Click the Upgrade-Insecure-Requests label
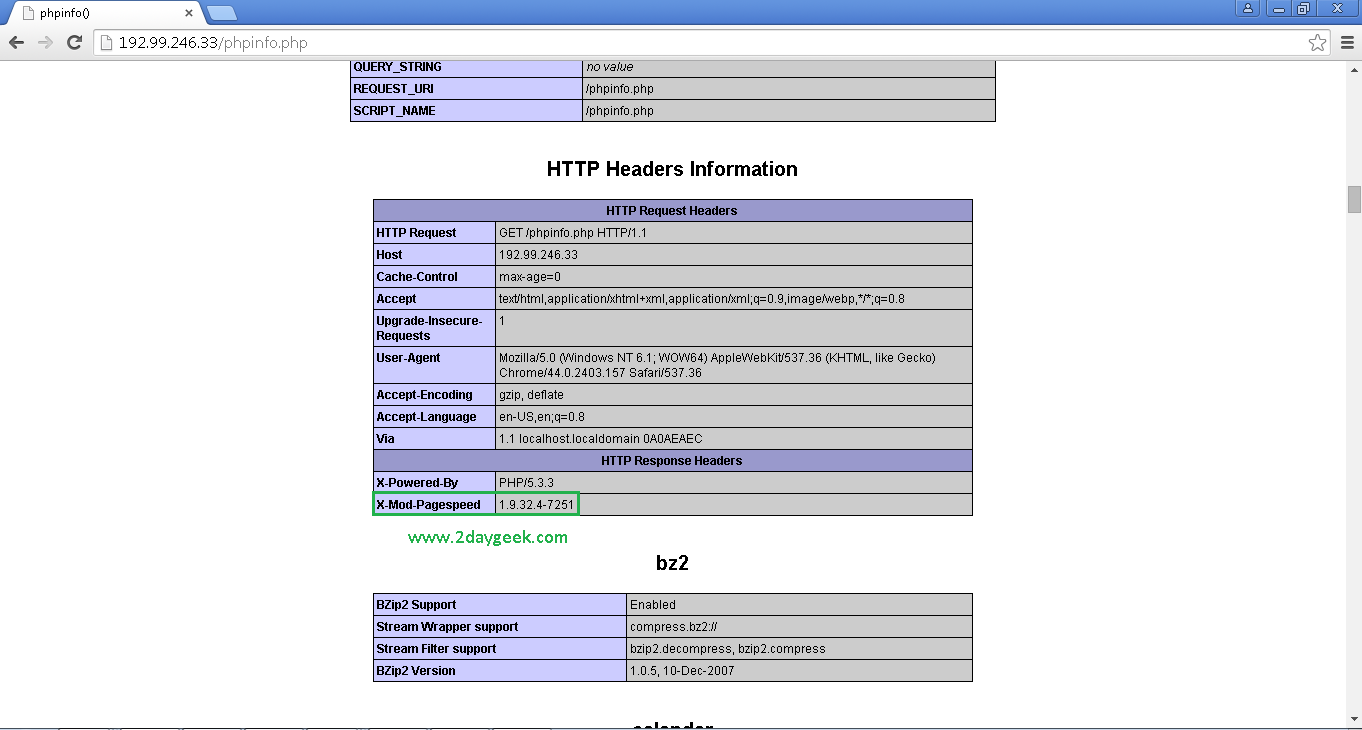The height and width of the screenshot is (730, 1362). tap(429, 328)
